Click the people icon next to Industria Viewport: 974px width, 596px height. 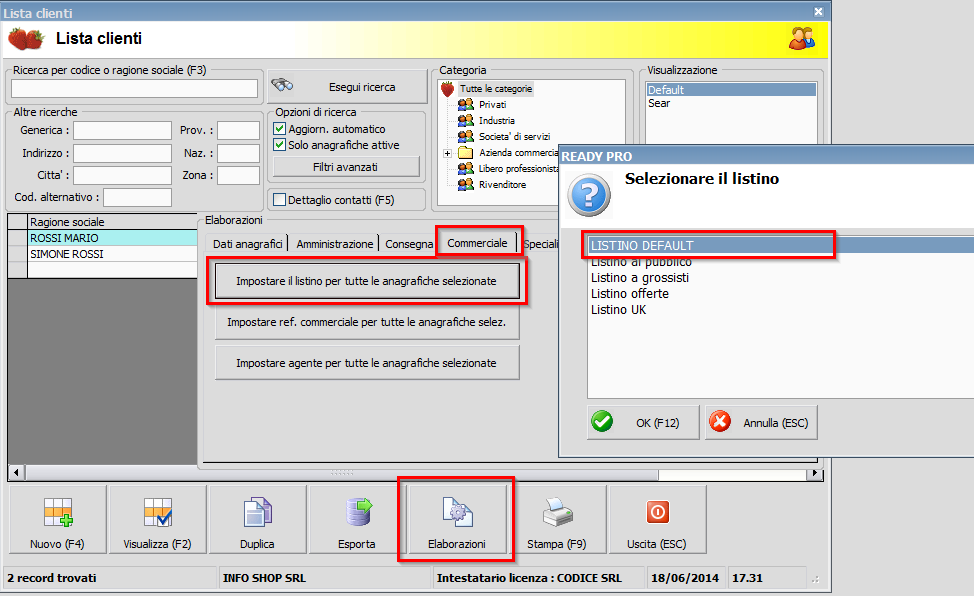click(465, 121)
